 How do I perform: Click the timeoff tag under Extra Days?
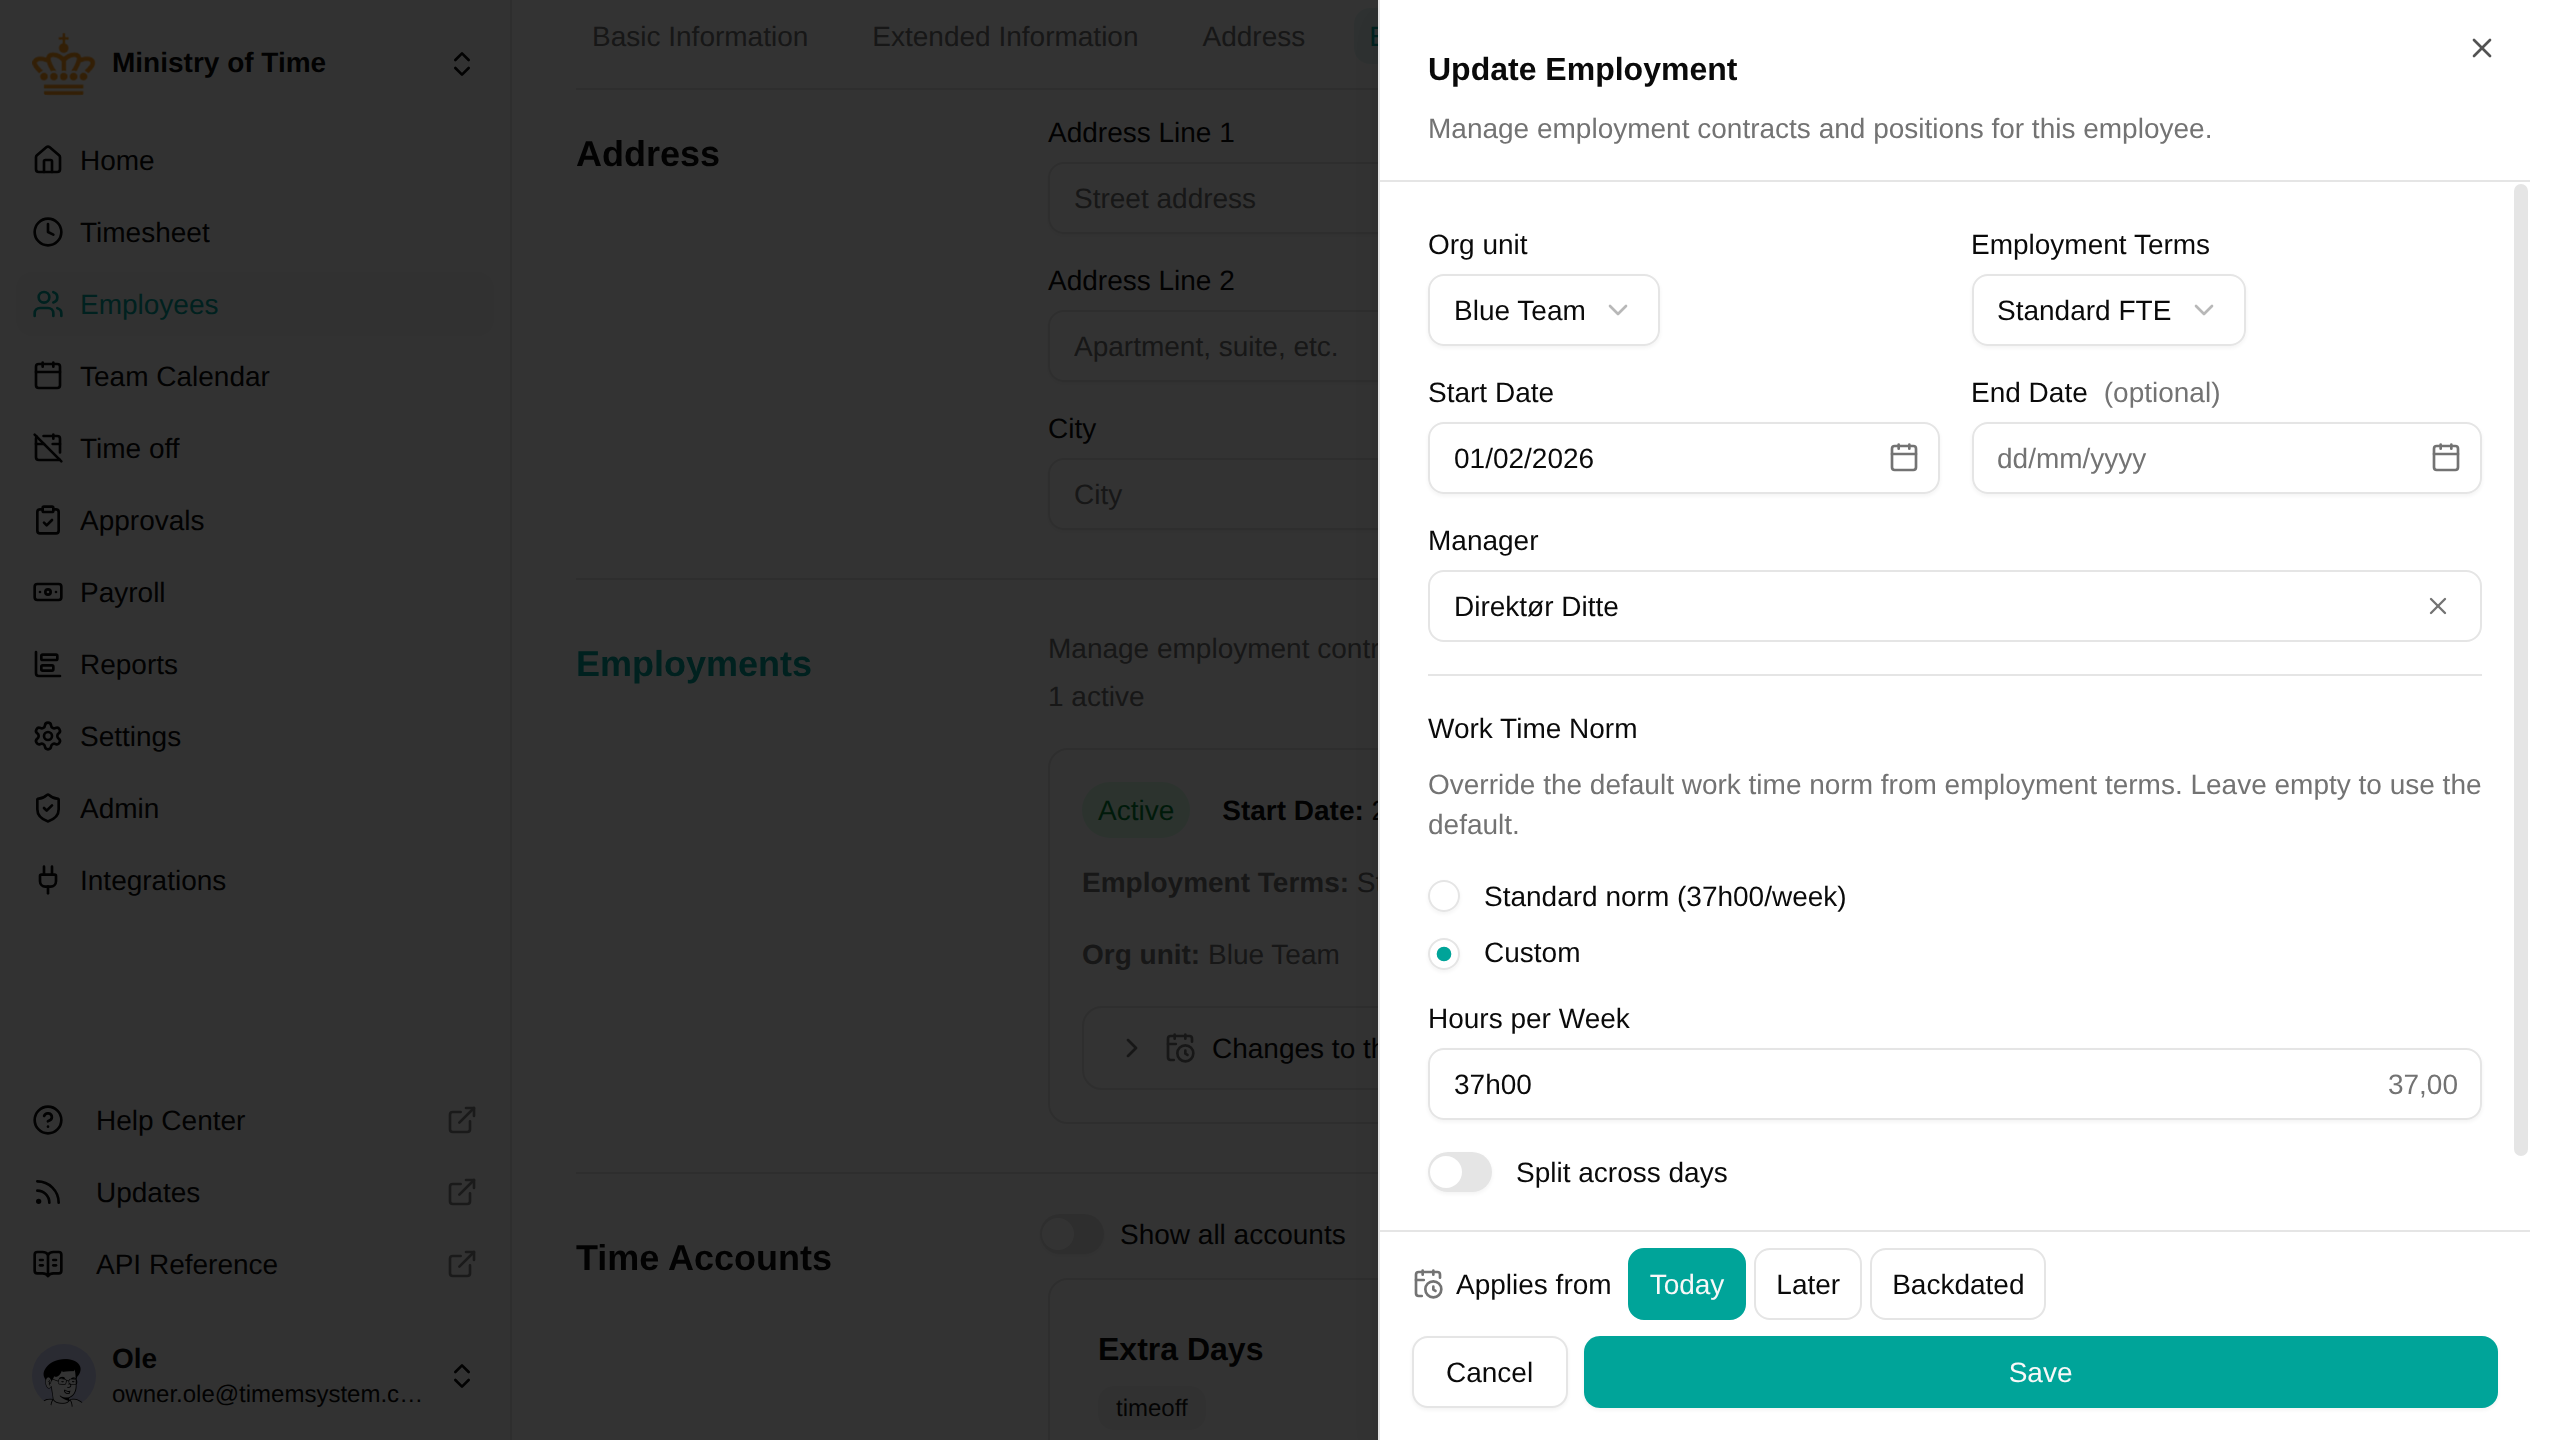(x=1151, y=1408)
